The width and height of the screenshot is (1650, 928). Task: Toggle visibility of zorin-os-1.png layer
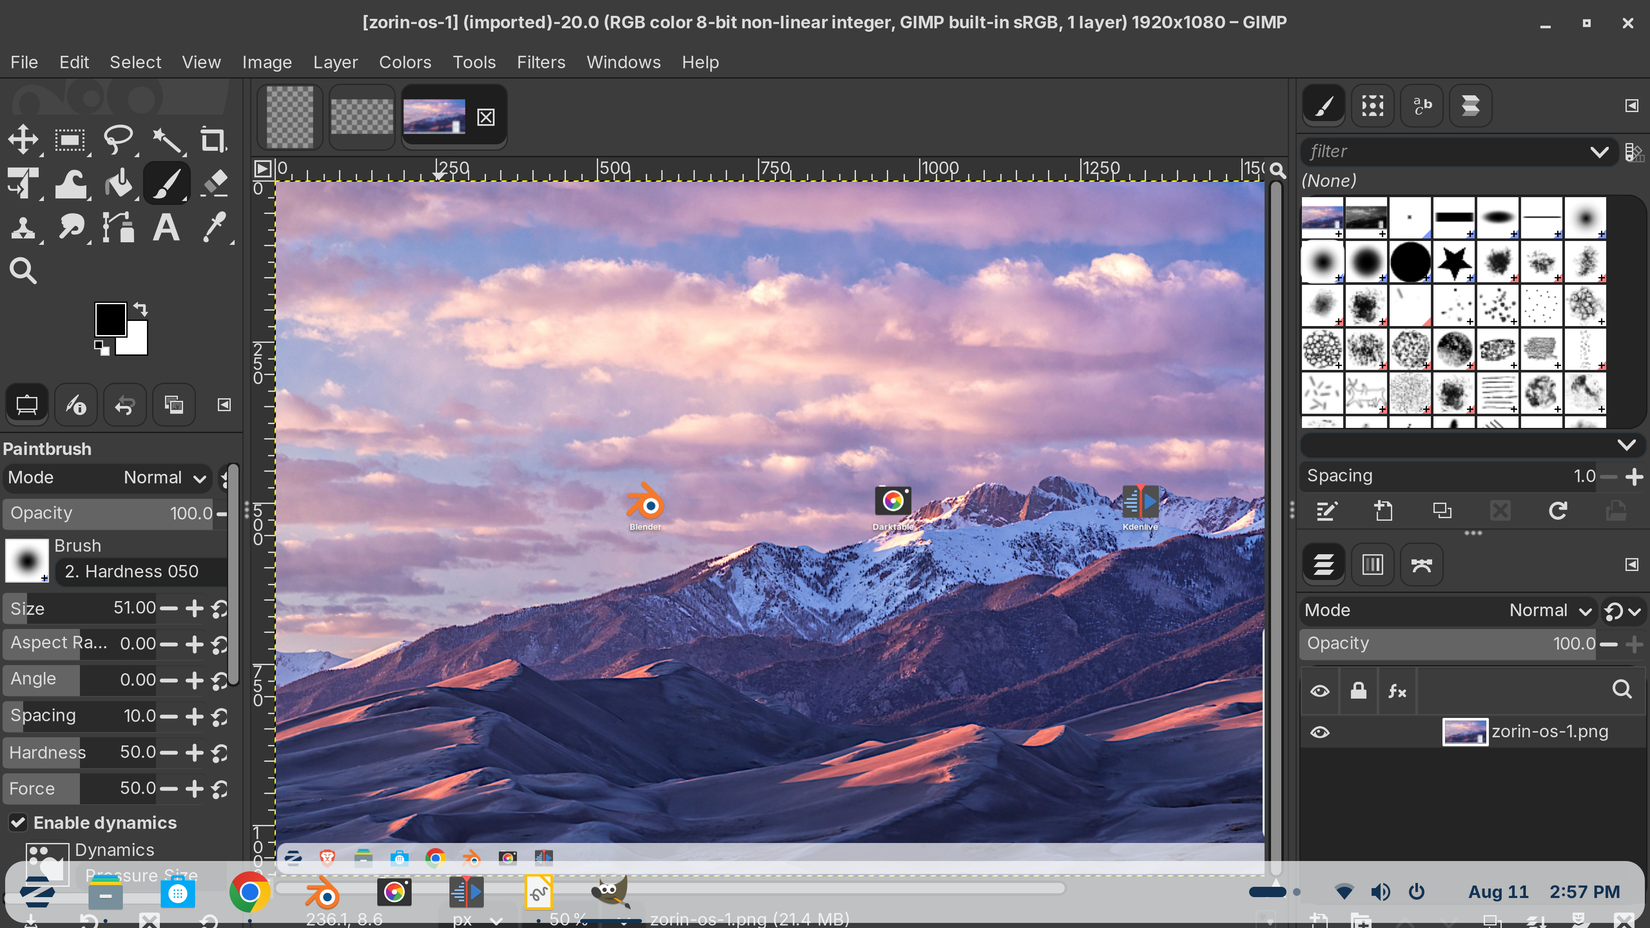point(1320,732)
